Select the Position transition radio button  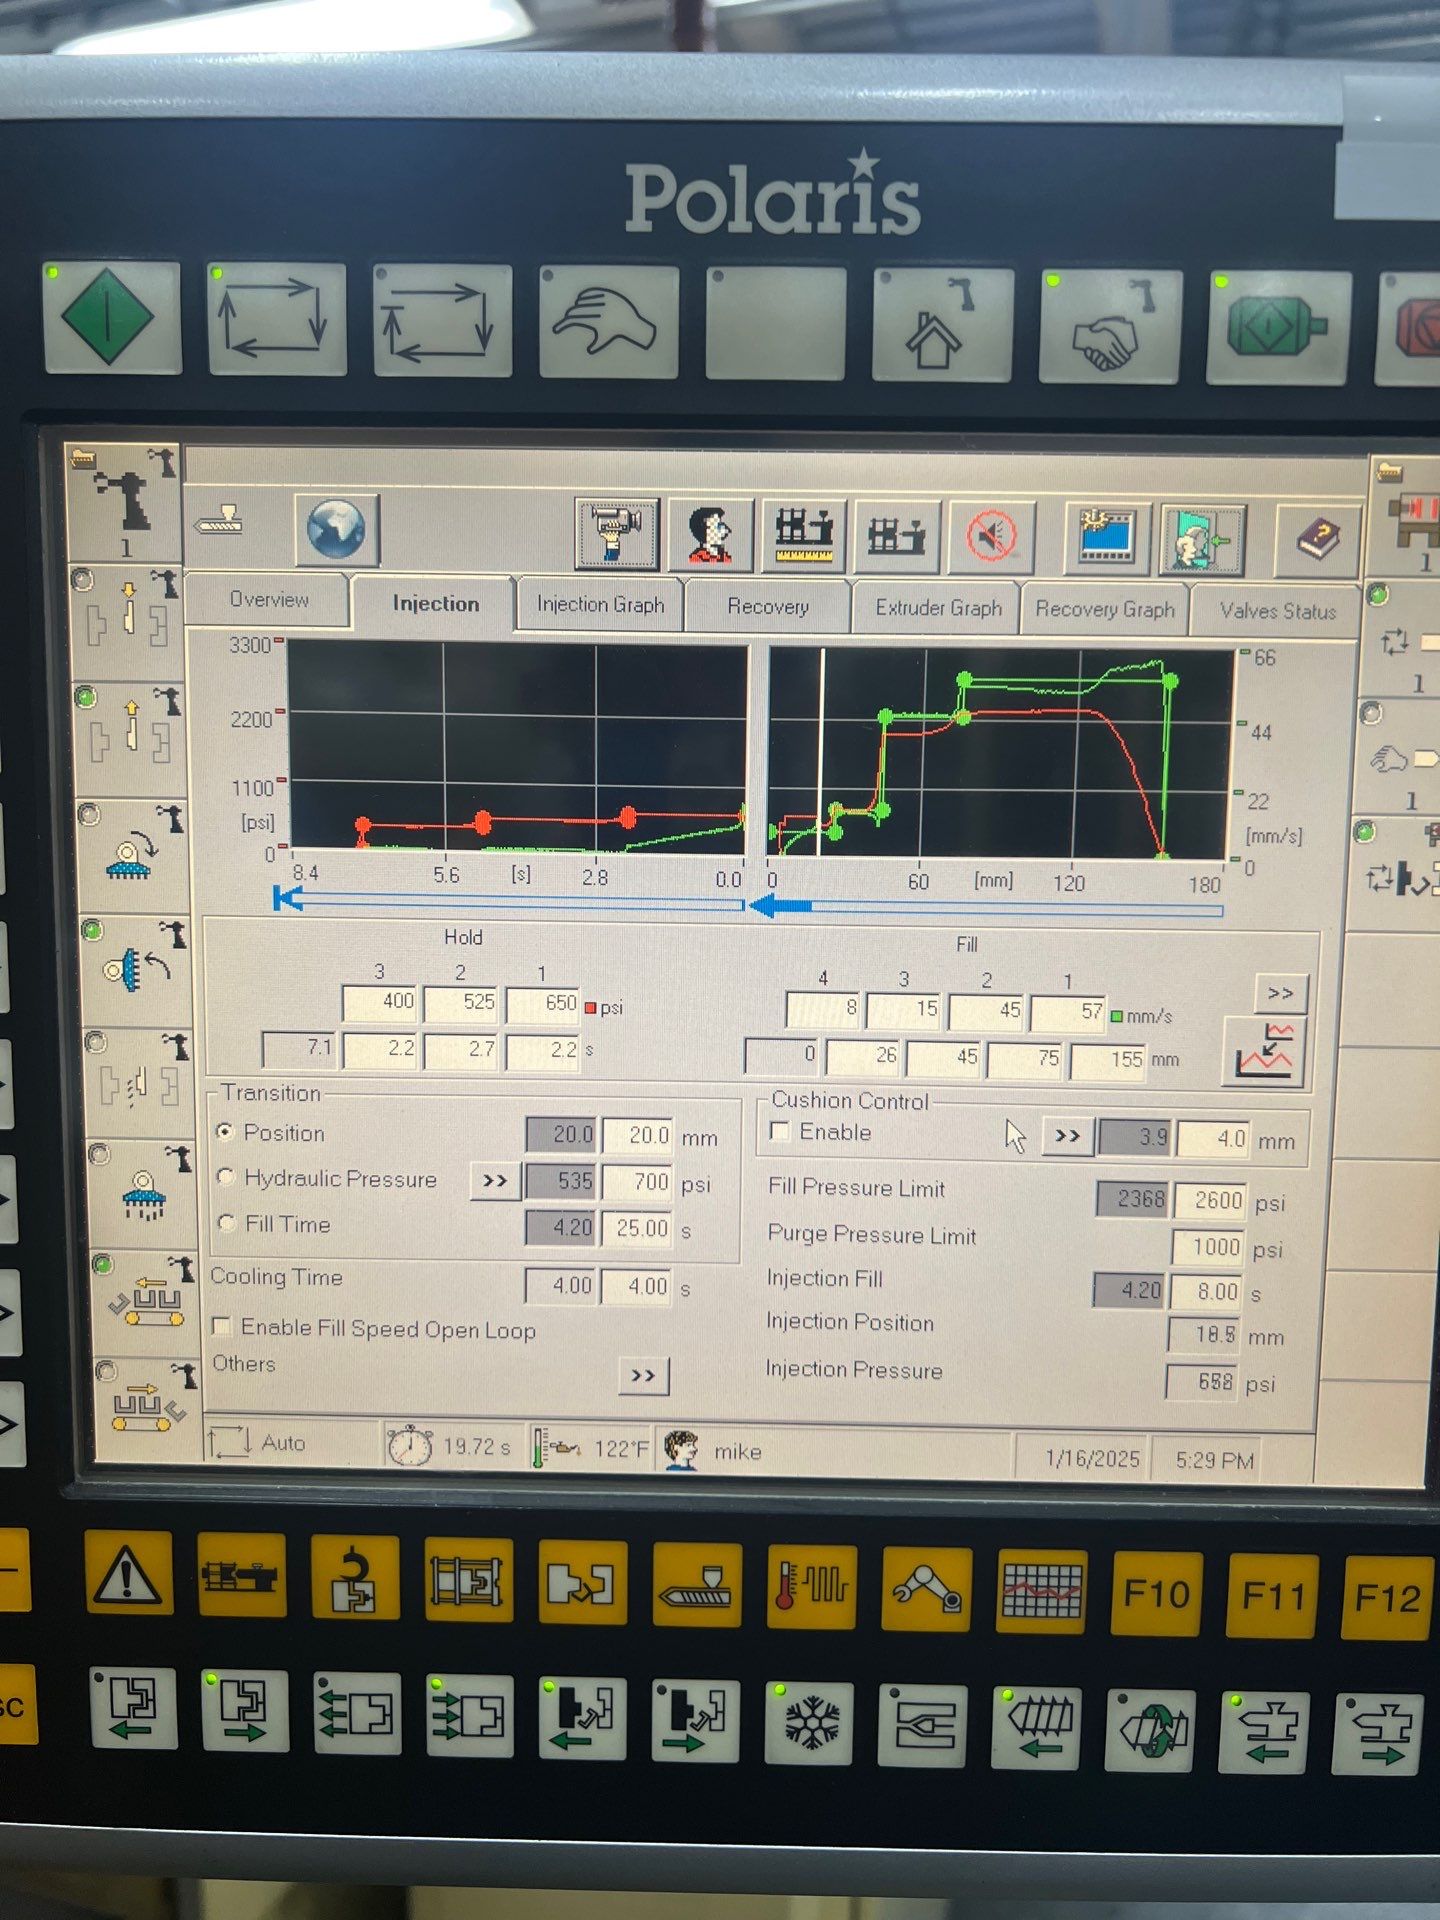(225, 1132)
